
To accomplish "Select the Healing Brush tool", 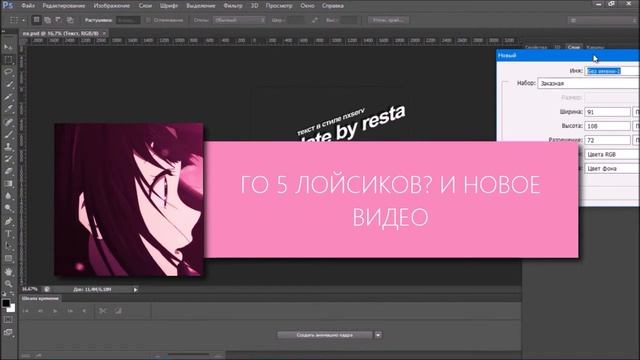I will click(8, 122).
